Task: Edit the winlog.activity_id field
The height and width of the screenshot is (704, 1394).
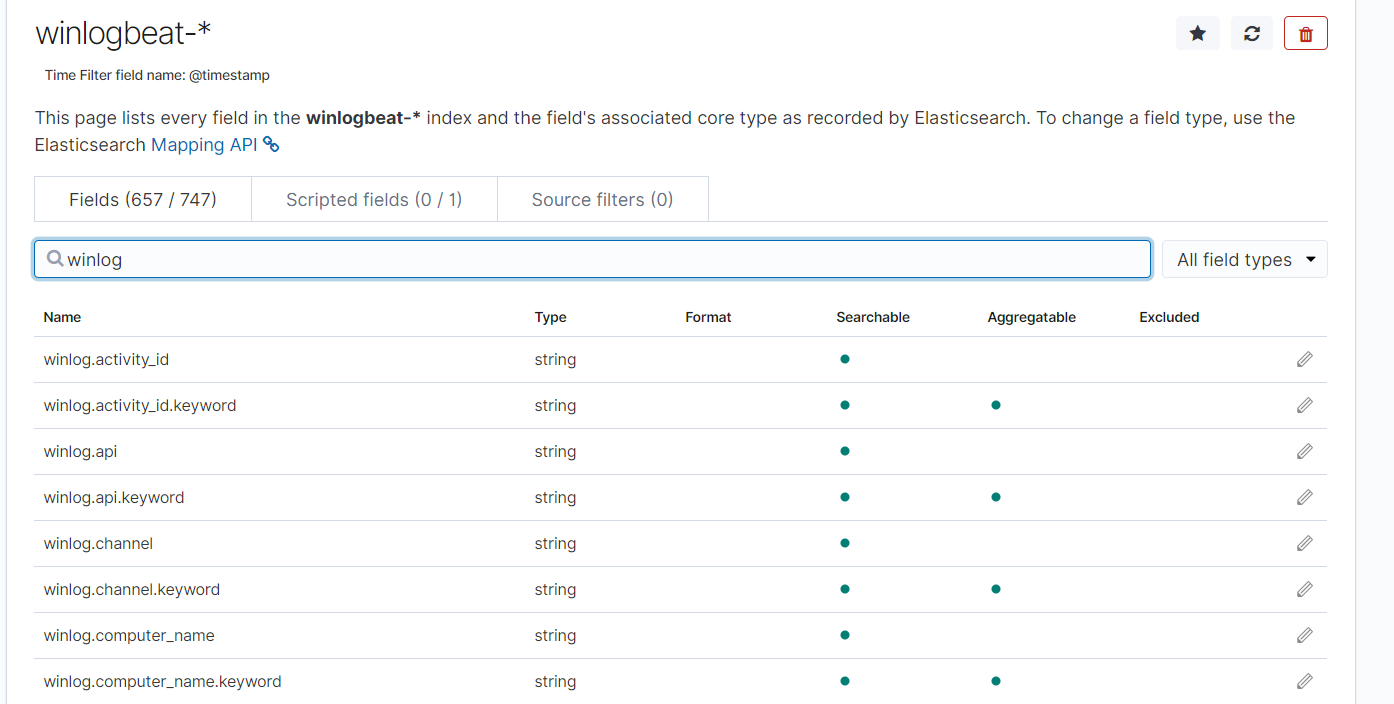Action: click(1304, 359)
